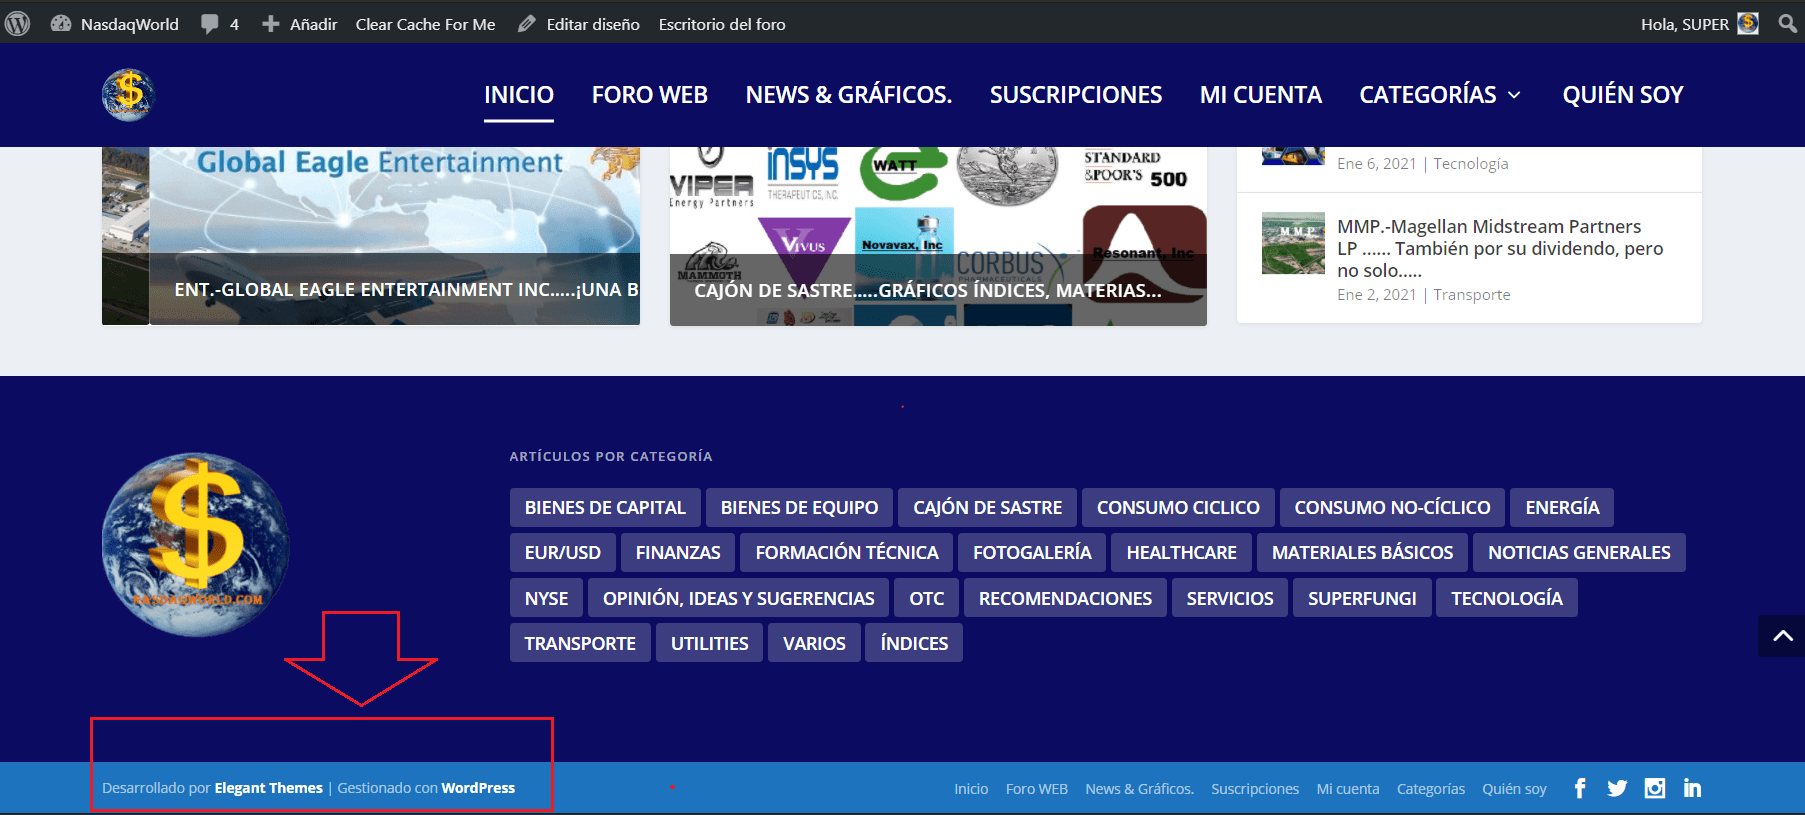View the 4 pending comments

point(220,24)
